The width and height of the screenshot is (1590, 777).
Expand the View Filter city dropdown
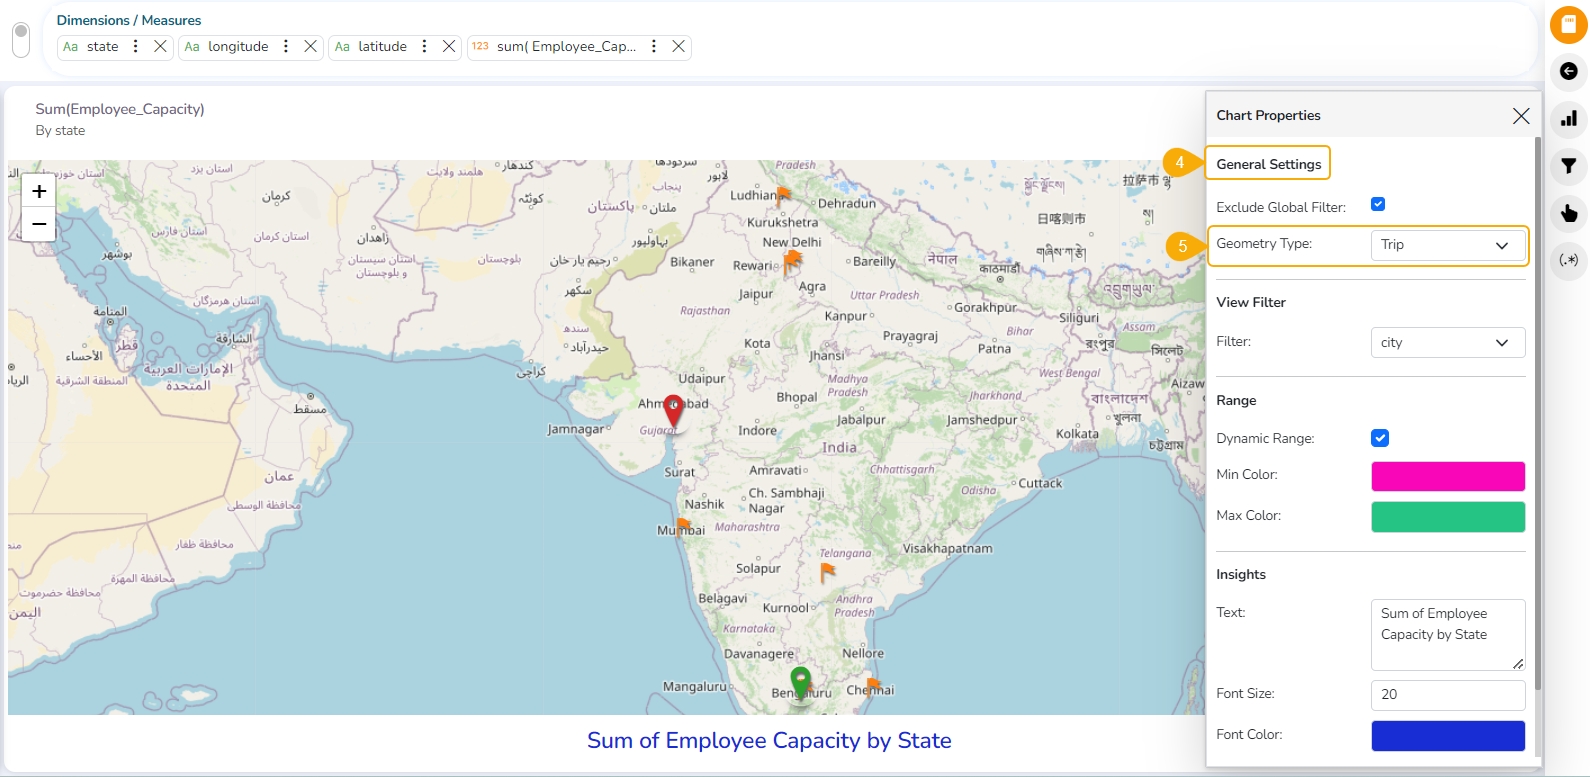click(x=1447, y=343)
